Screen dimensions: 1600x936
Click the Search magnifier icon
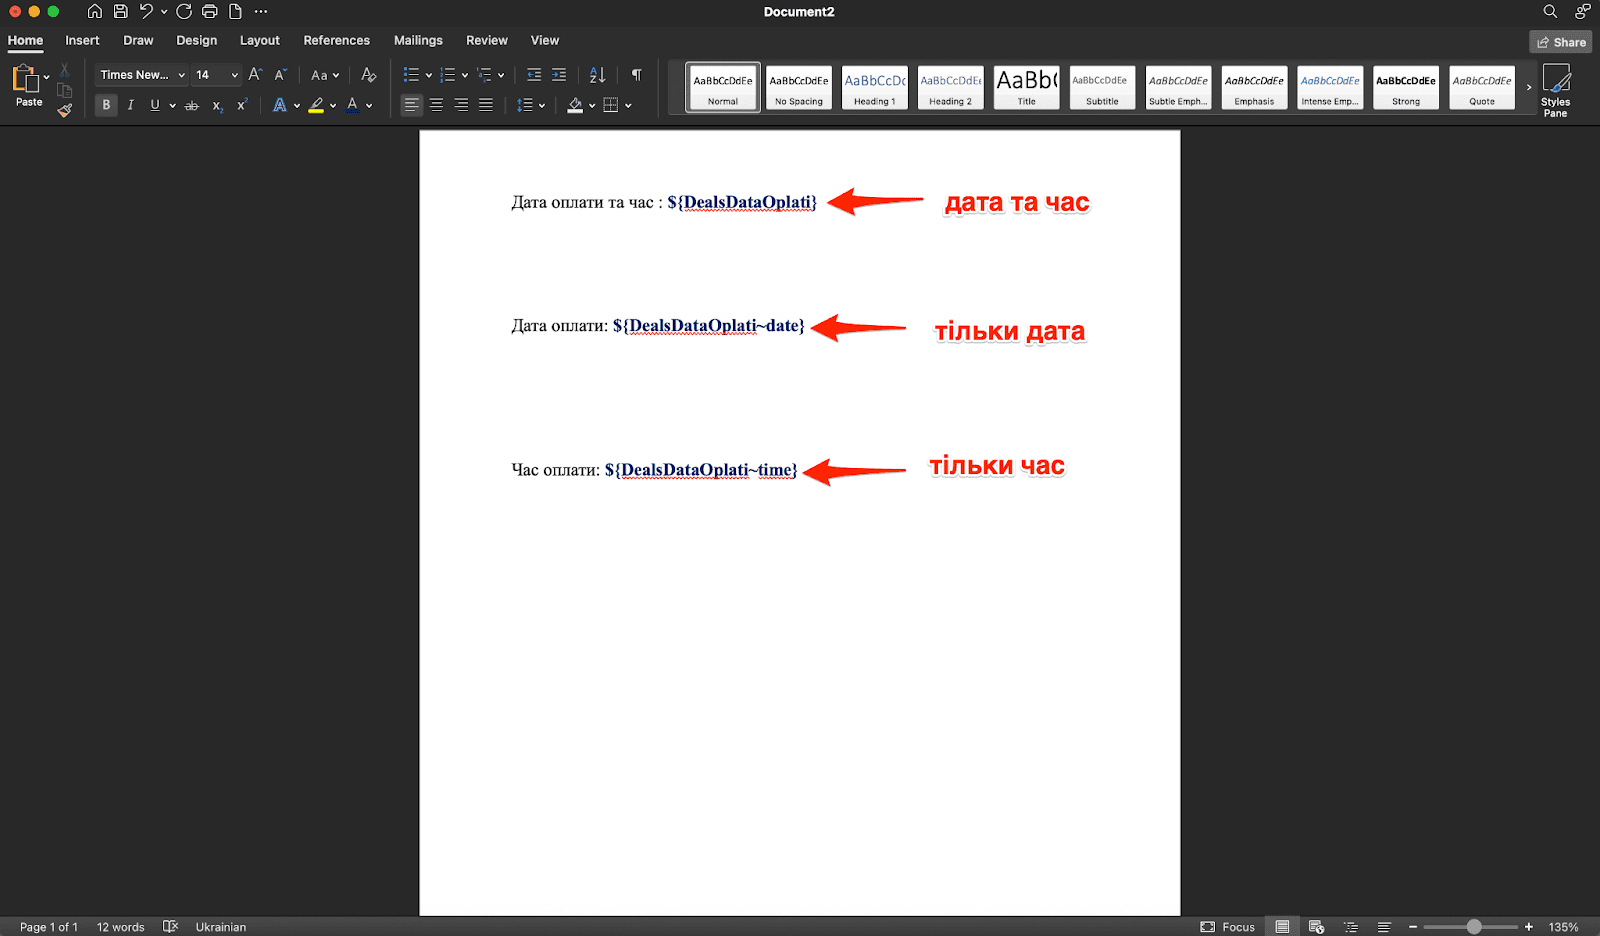coord(1550,12)
